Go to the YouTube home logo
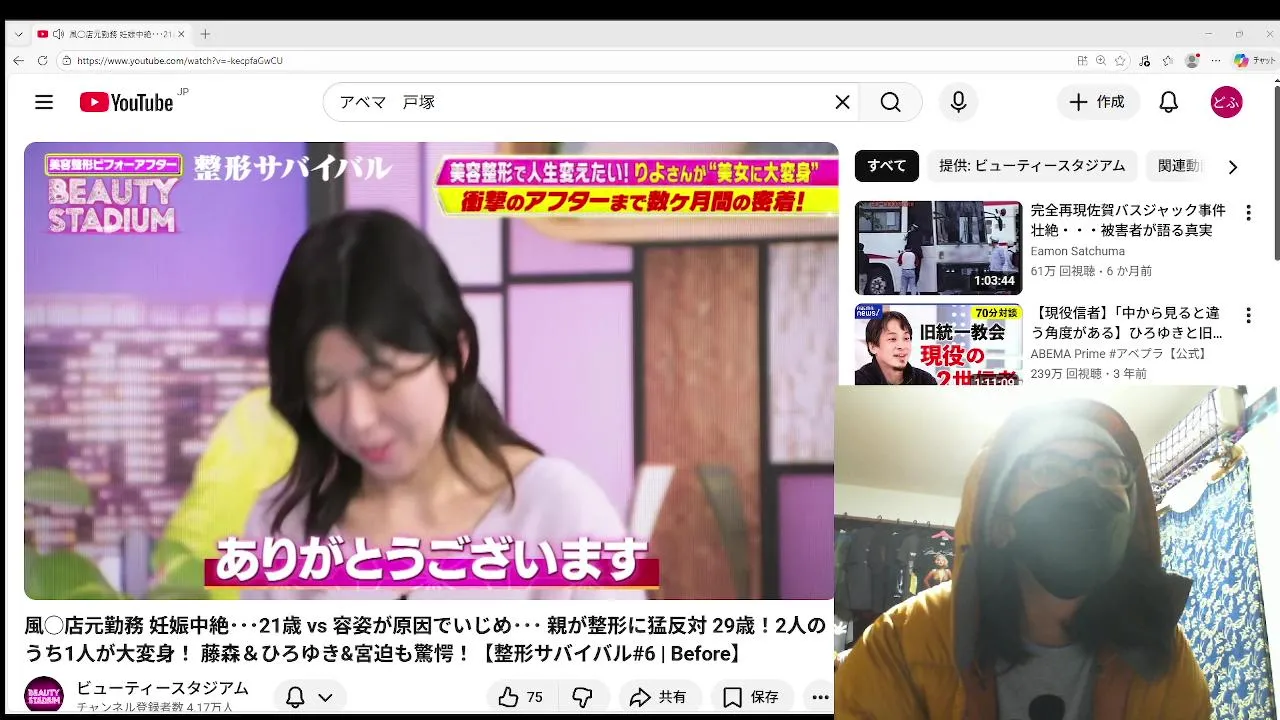The height and width of the screenshot is (720, 1280). pyautogui.click(x=126, y=102)
